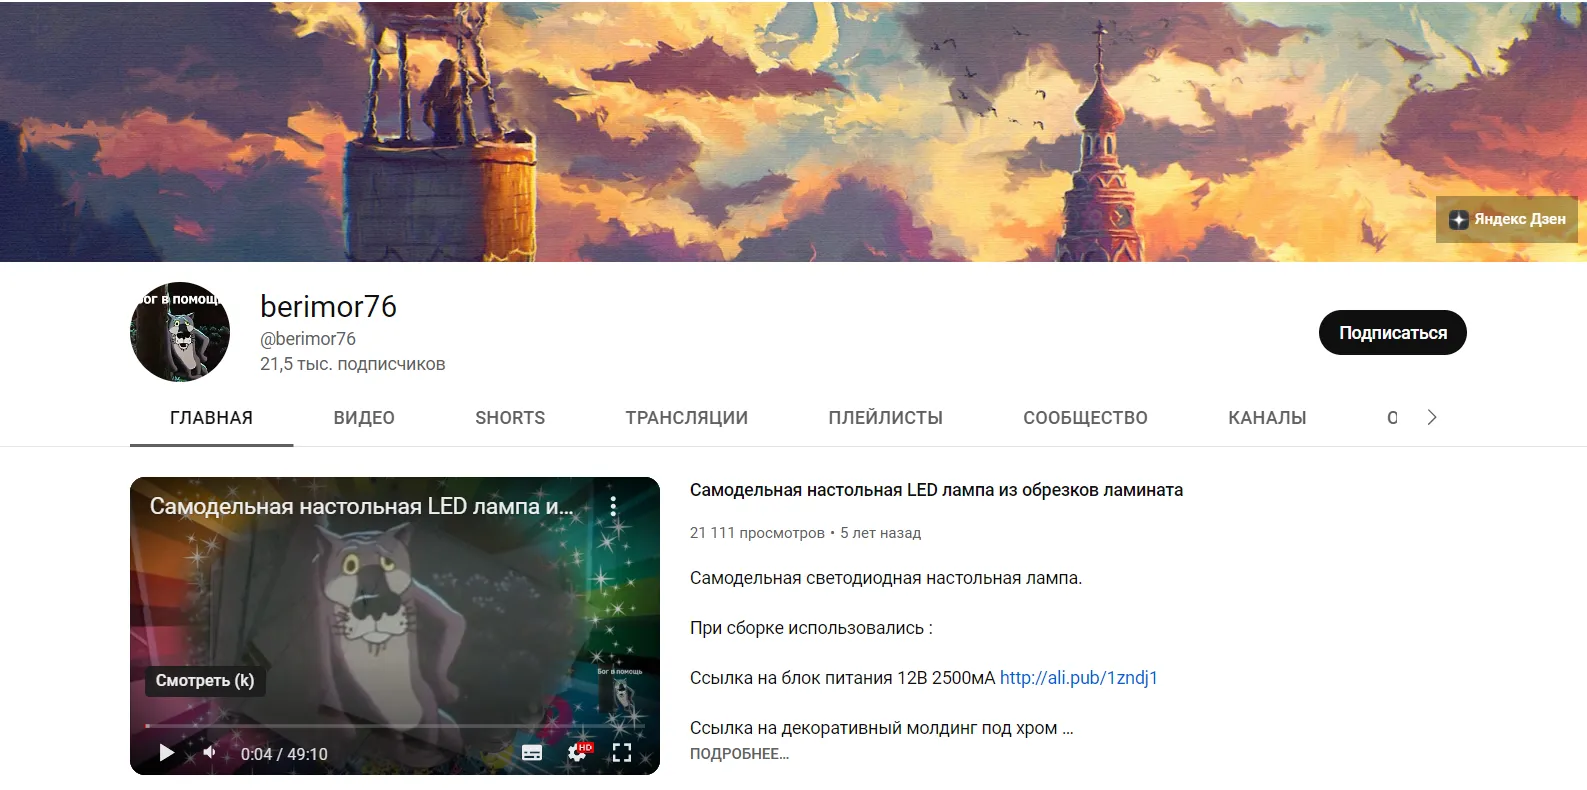The image size is (1587, 790).
Task: Open the video title link in the description
Action: [x=936, y=490]
